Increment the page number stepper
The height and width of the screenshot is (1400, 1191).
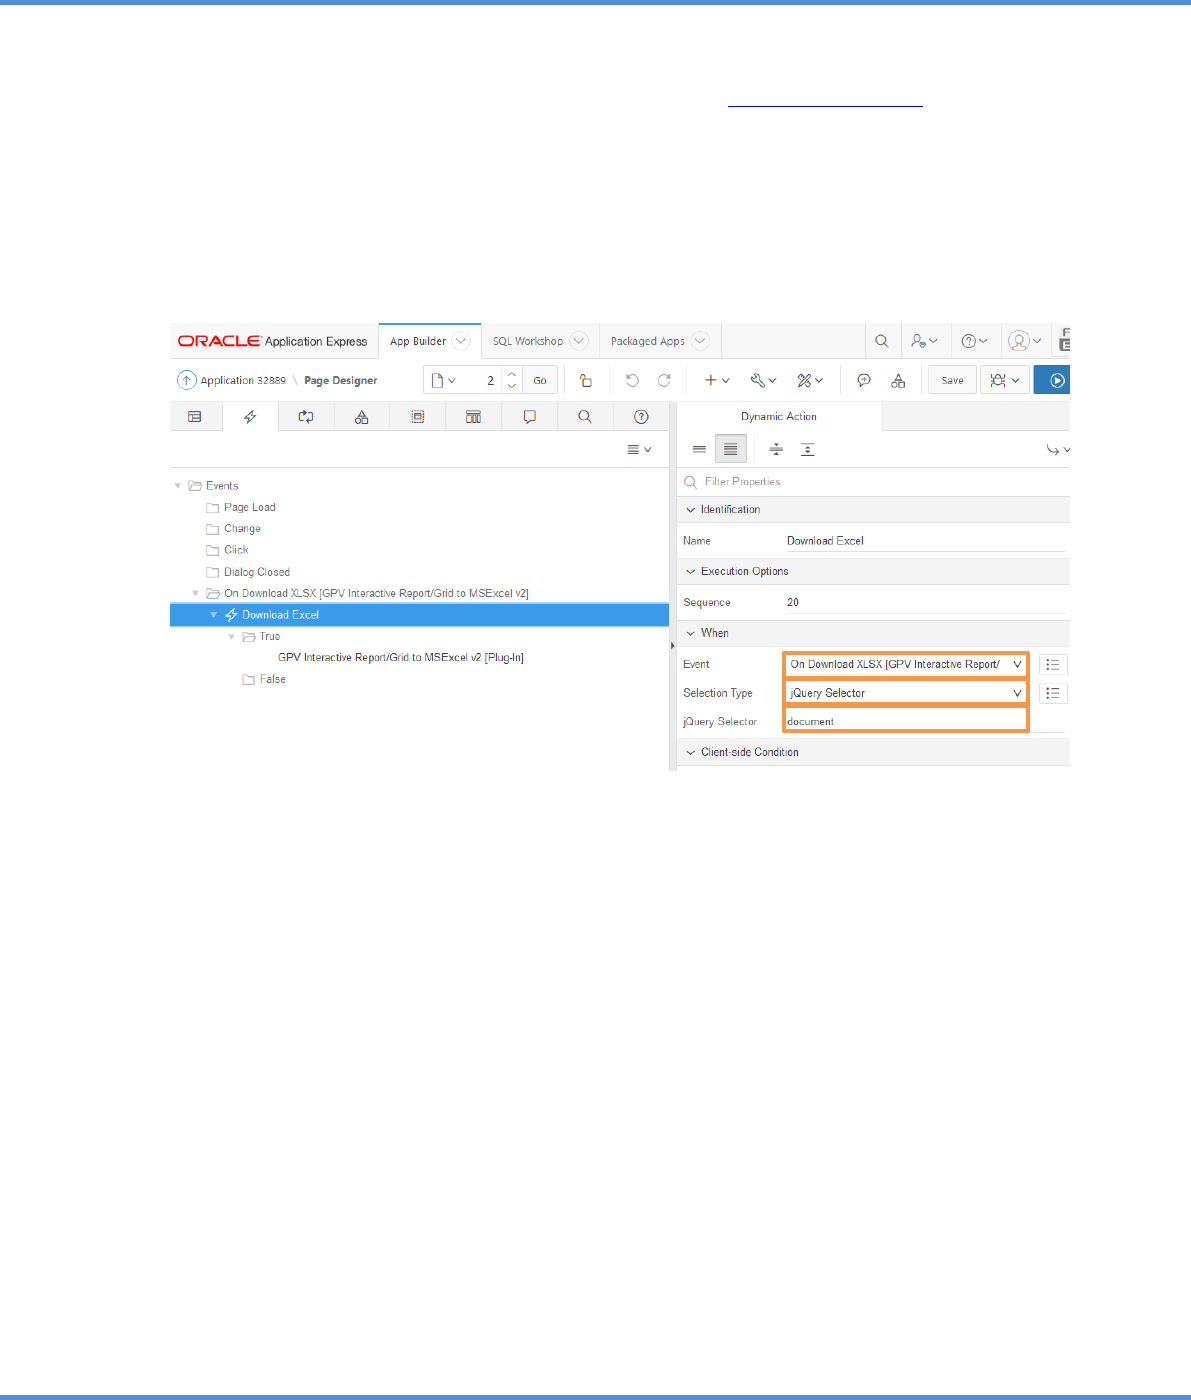click(512, 374)
